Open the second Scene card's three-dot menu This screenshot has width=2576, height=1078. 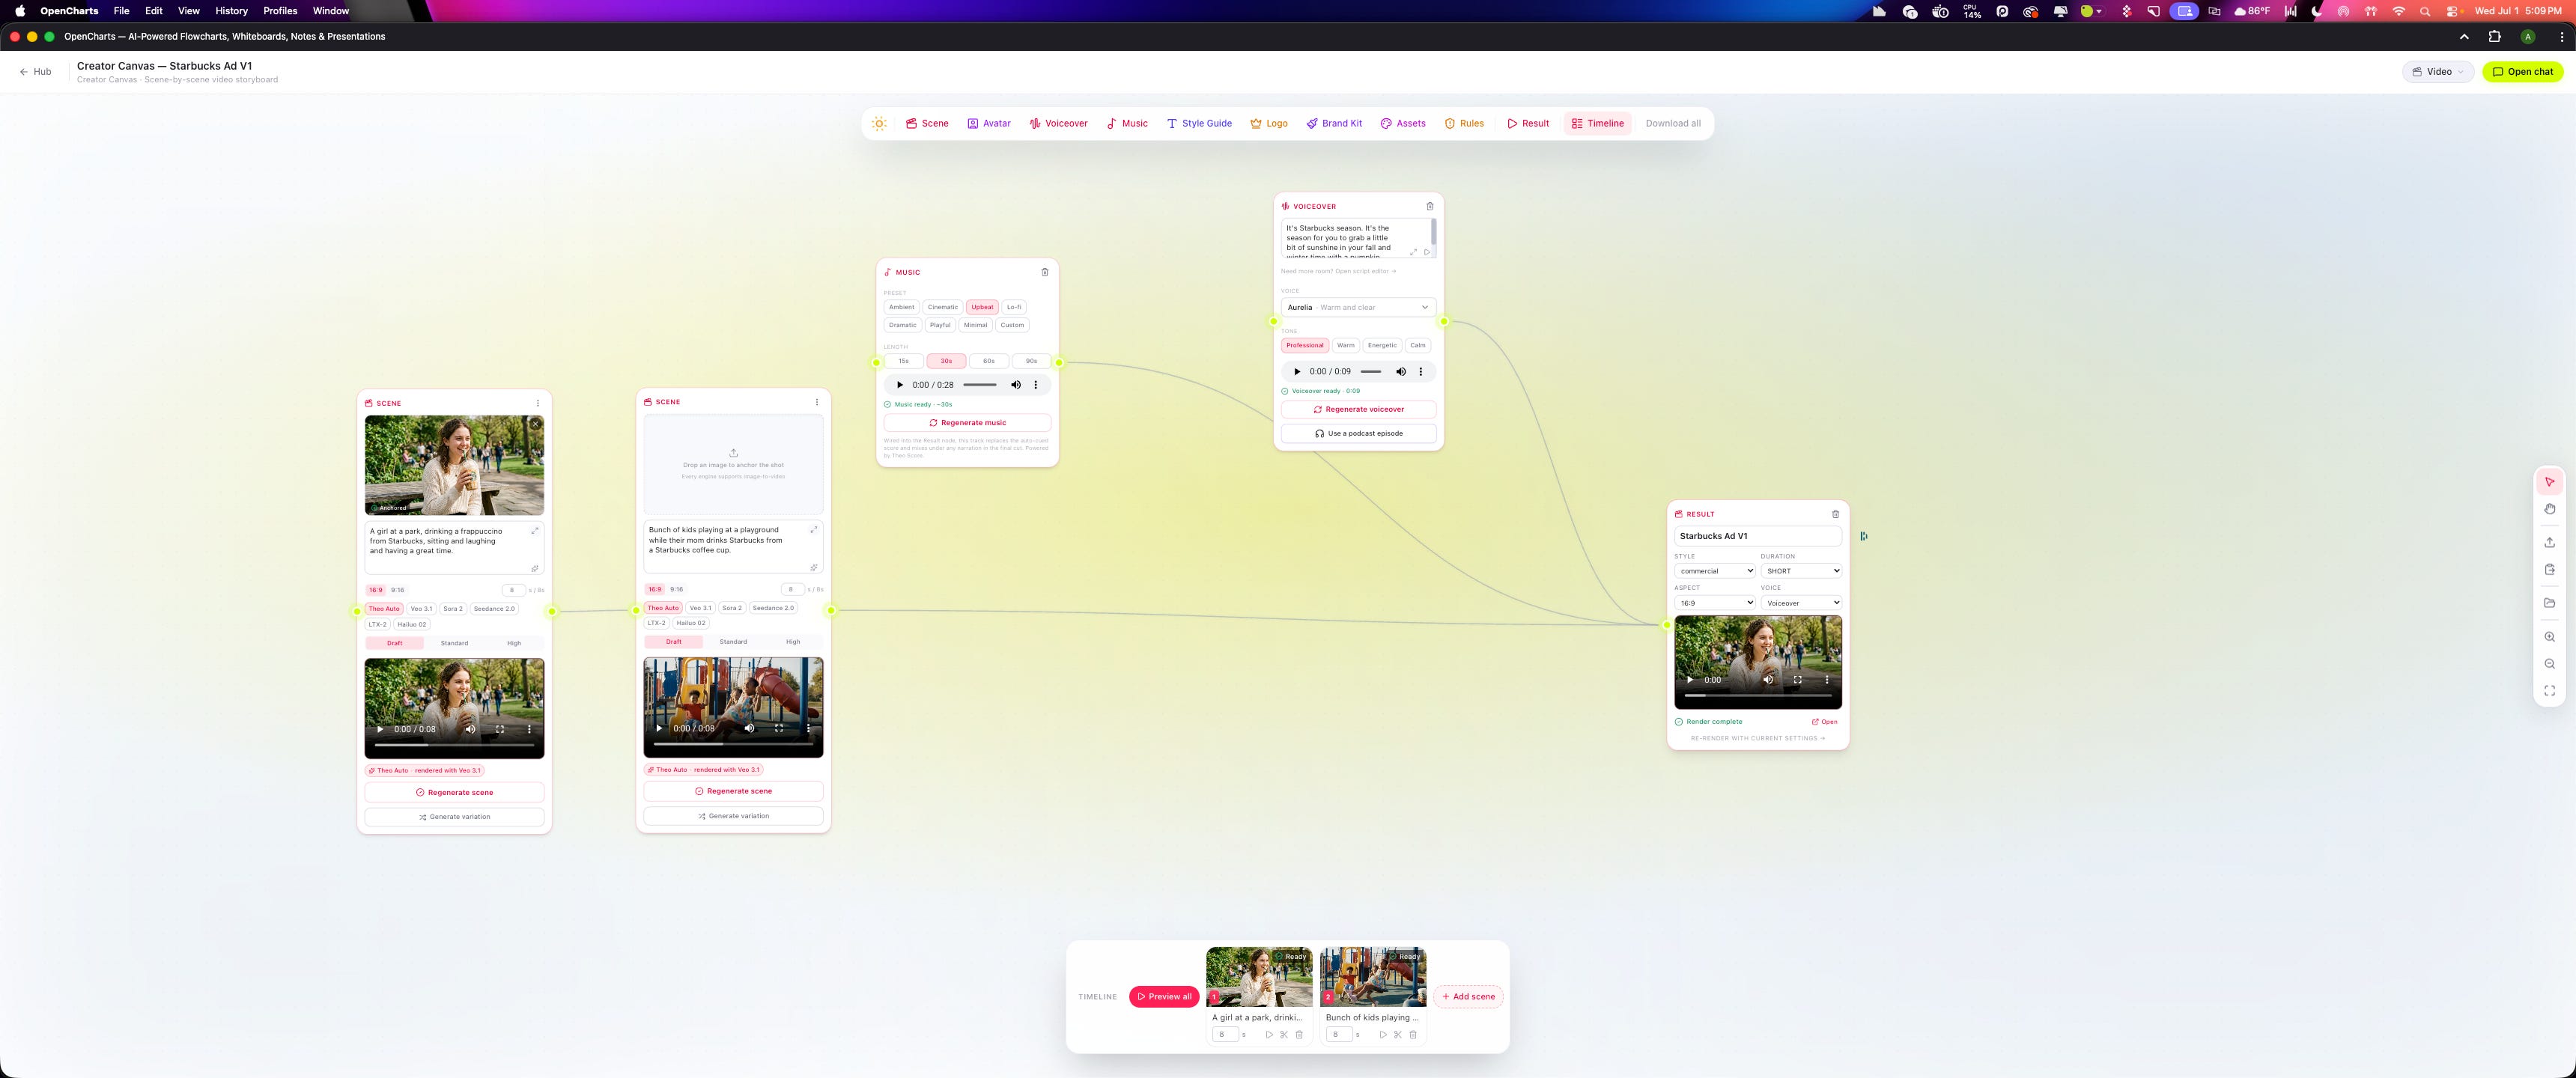(x=817, y=402)
